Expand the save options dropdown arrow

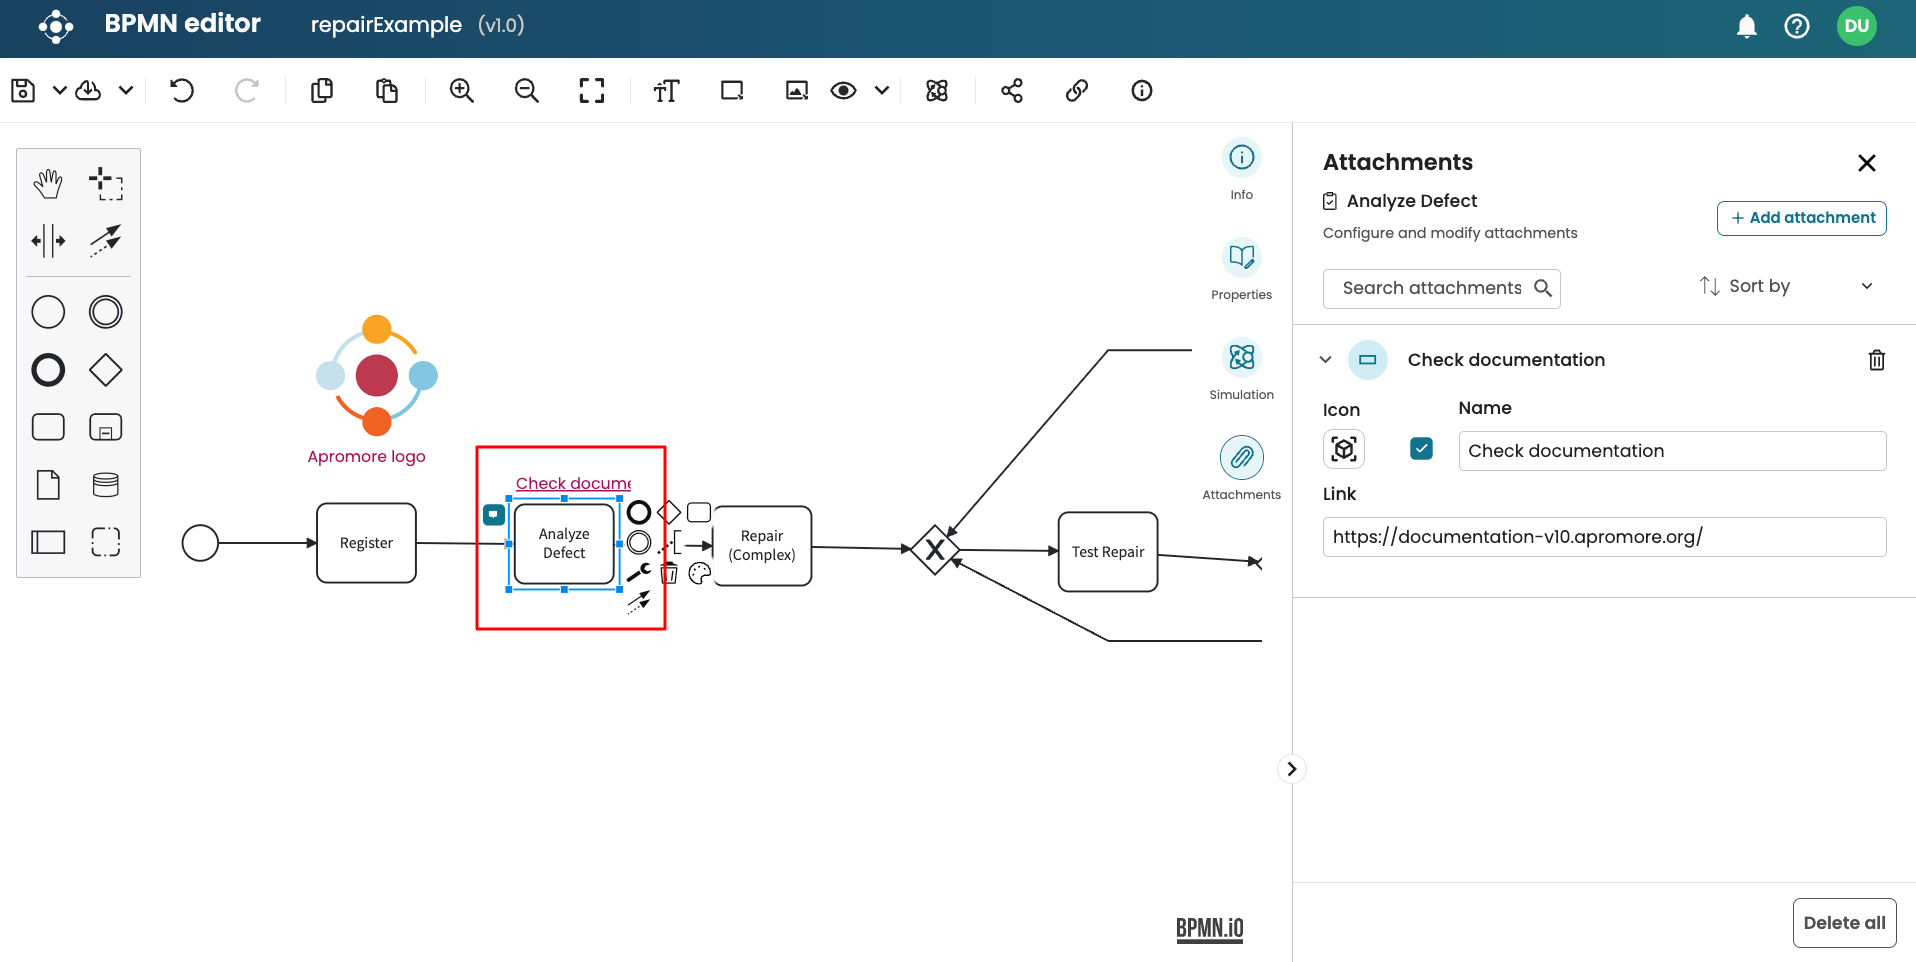pyautogui.click(x=60, y=91)
